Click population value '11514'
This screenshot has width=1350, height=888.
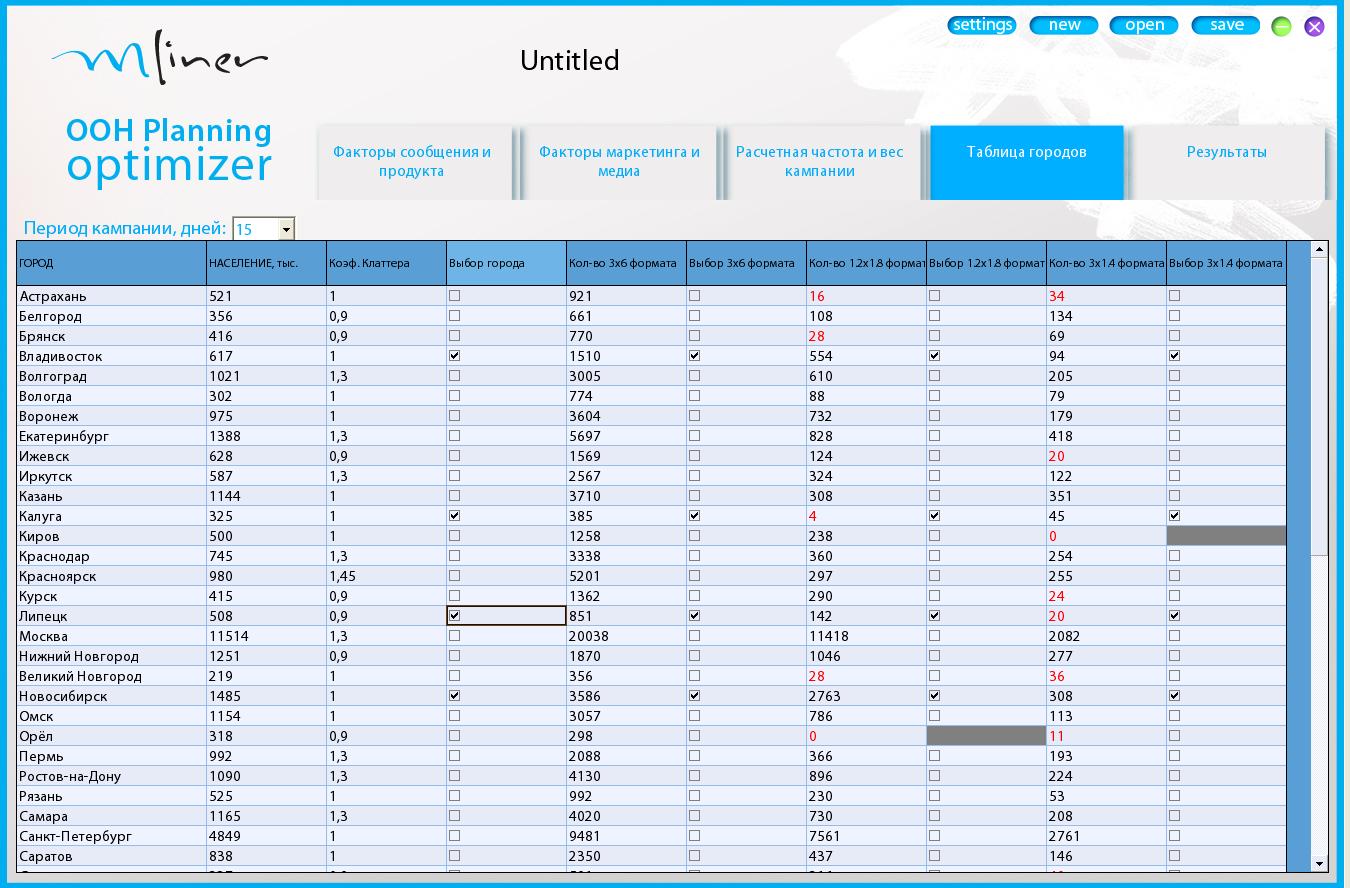pos(266,636)
